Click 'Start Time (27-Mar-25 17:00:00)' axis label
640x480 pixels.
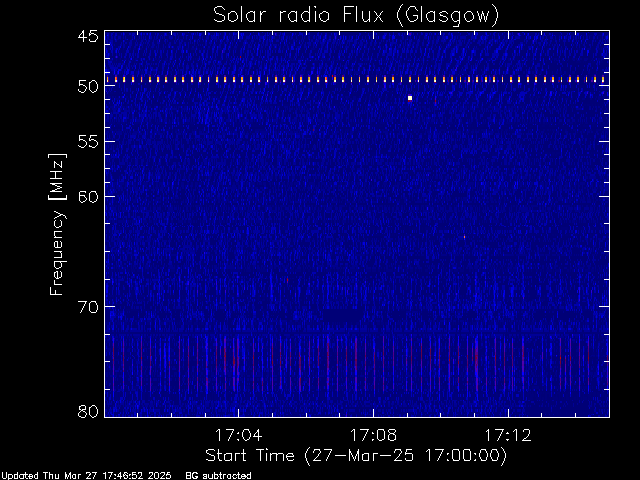pyautogui.click(x=356, y=456)
